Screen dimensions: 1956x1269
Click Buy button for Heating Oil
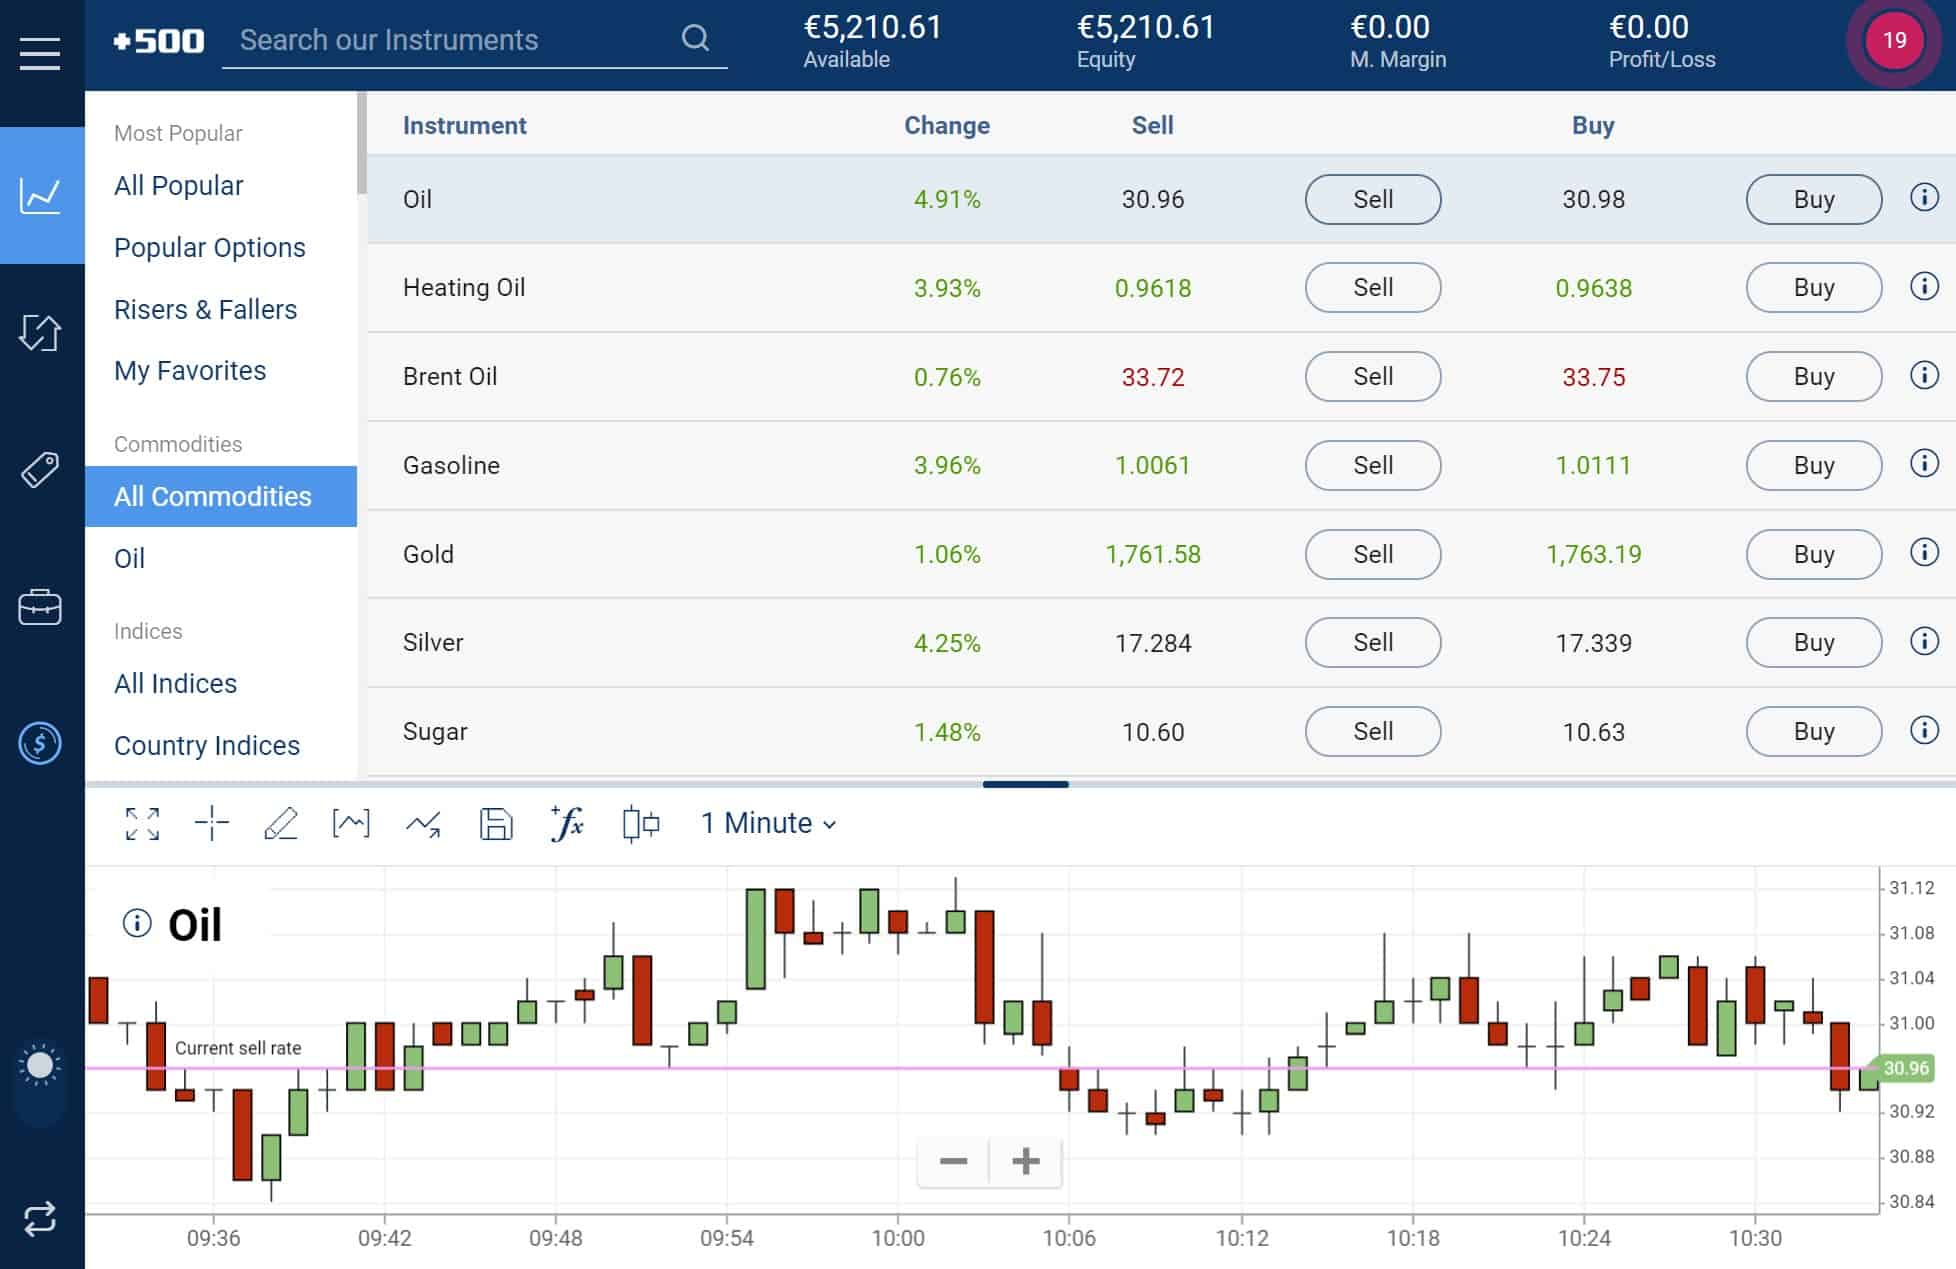(x=1814, y=288)
